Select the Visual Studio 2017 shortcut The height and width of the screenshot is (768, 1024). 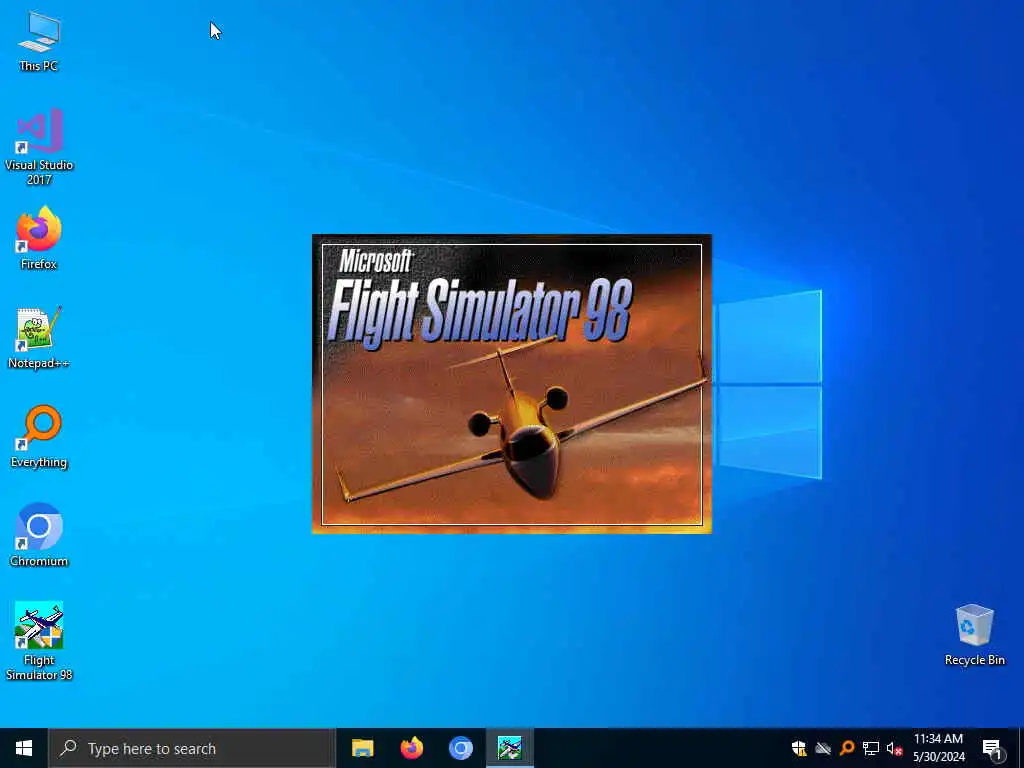[x=39, y=147]
